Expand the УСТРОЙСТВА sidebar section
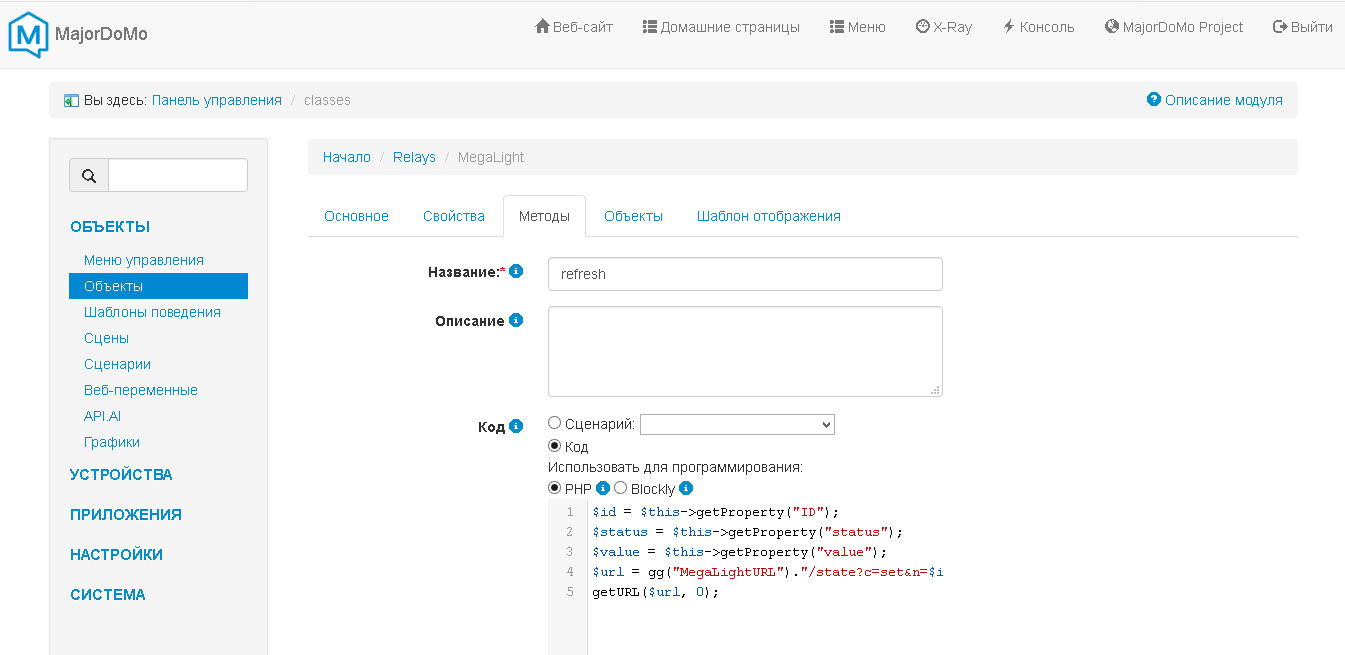This screenshot has height=655, width=1345. click(x=121, y=475)
